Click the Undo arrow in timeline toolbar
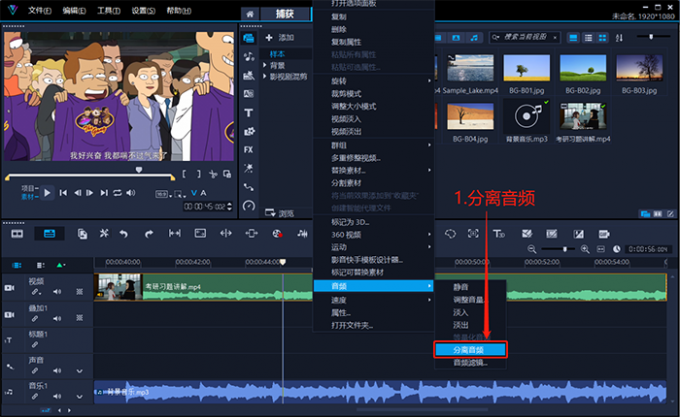This screenshot has width=680, height=417. pyautogui.click(x=123, y=233)
